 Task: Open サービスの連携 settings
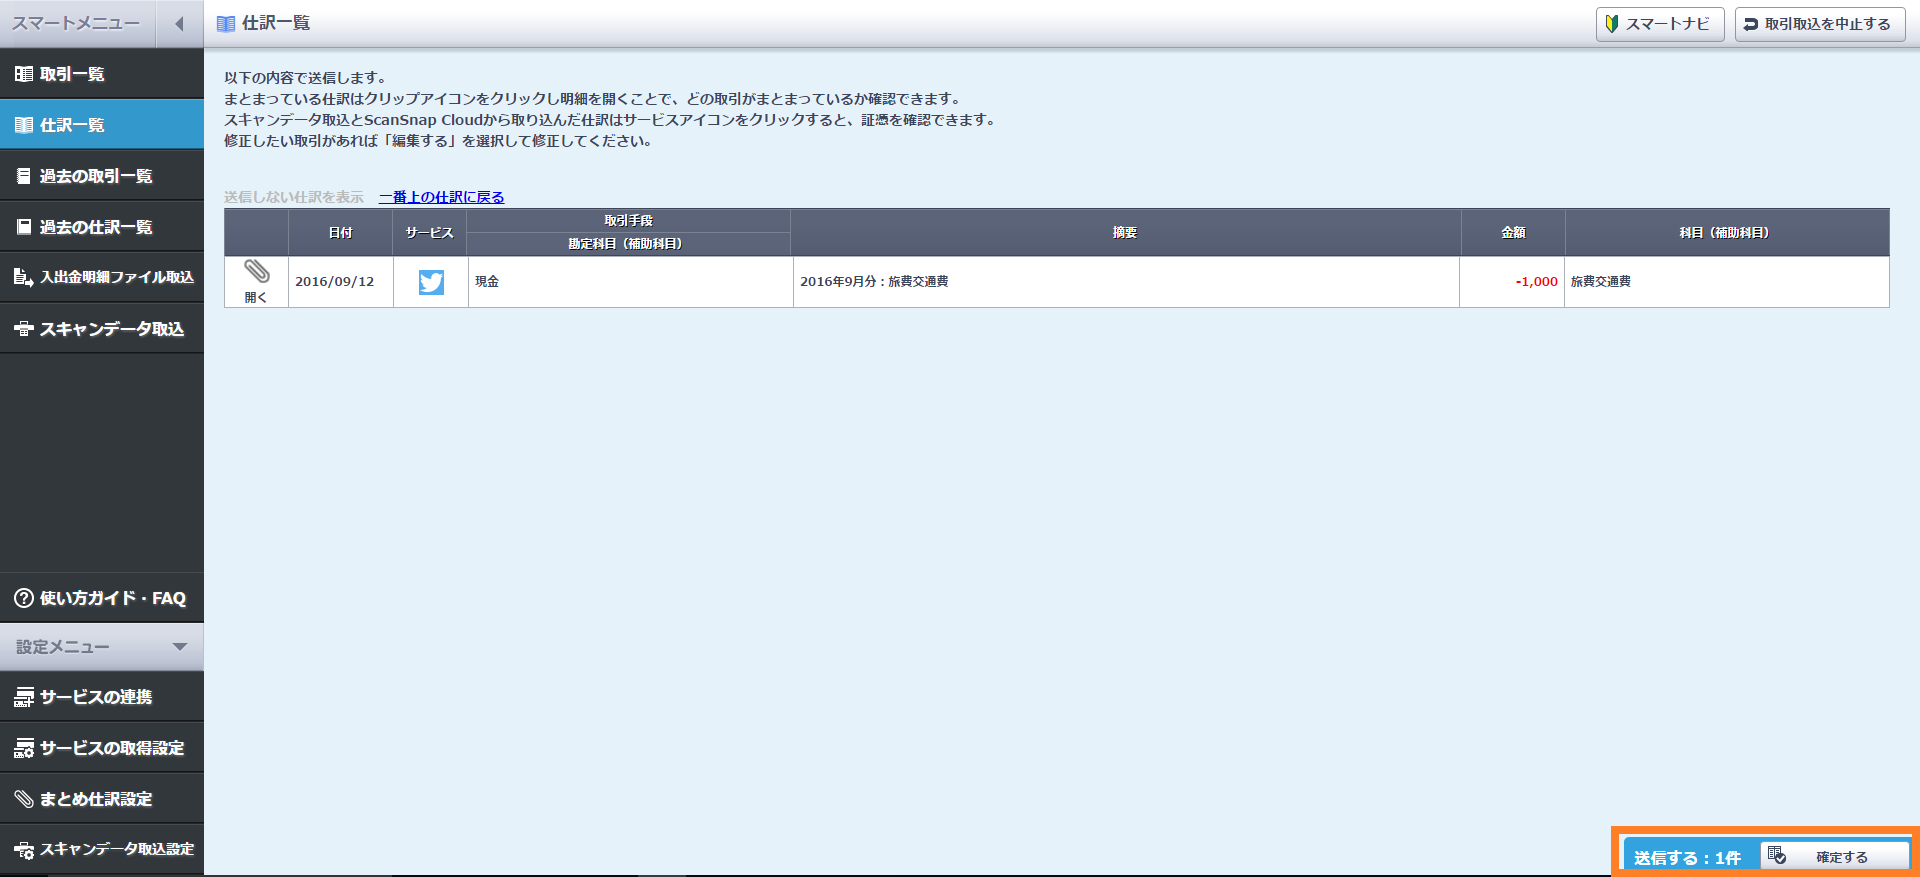(x=102, y=697)
